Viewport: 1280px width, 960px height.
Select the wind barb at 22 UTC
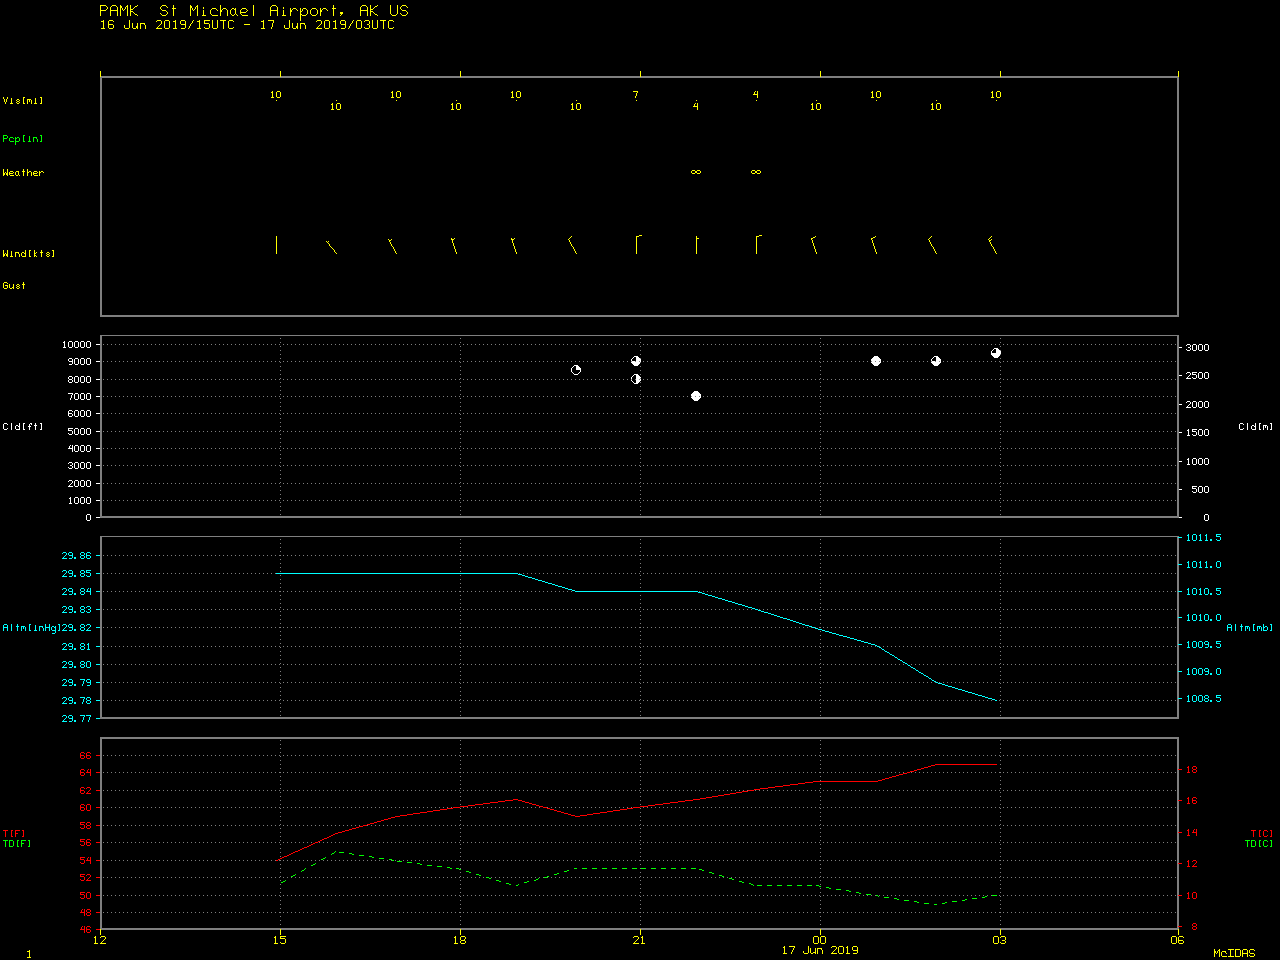click(697, 244)
